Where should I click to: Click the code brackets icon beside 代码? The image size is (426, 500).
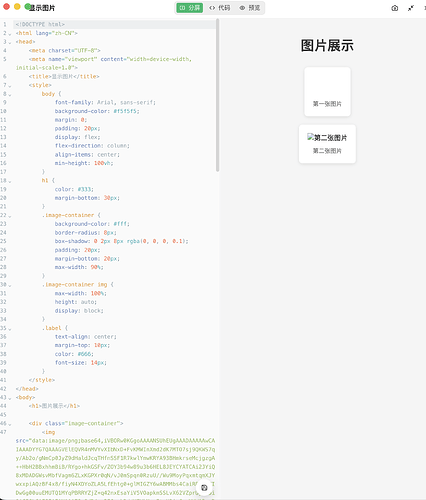pos(212,8)
